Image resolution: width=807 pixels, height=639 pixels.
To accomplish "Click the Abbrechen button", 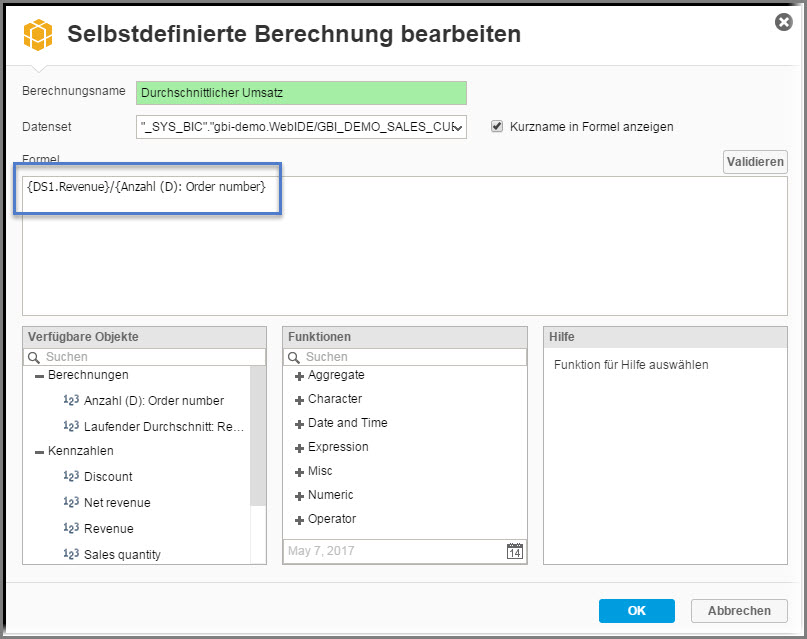I will 739,611.
